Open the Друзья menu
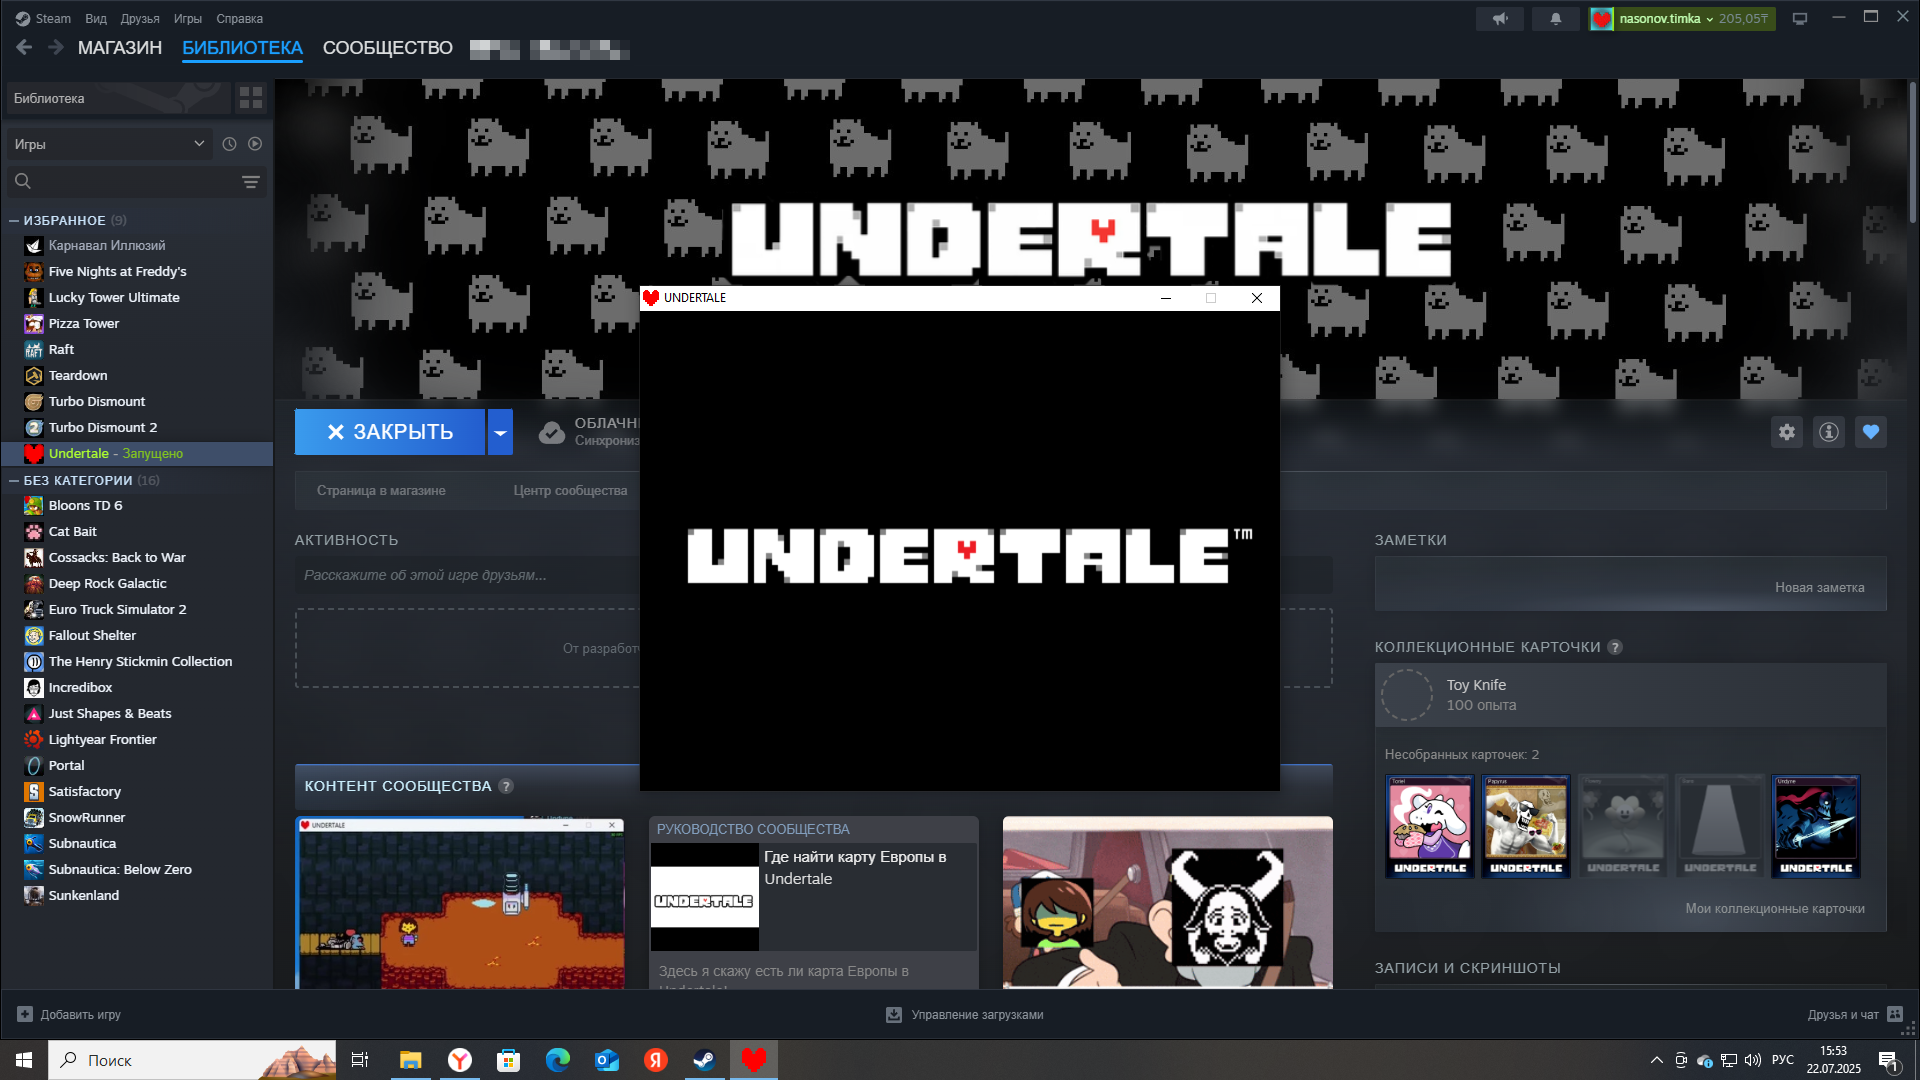The image size is (1920, 1080). tap(140, 19)
